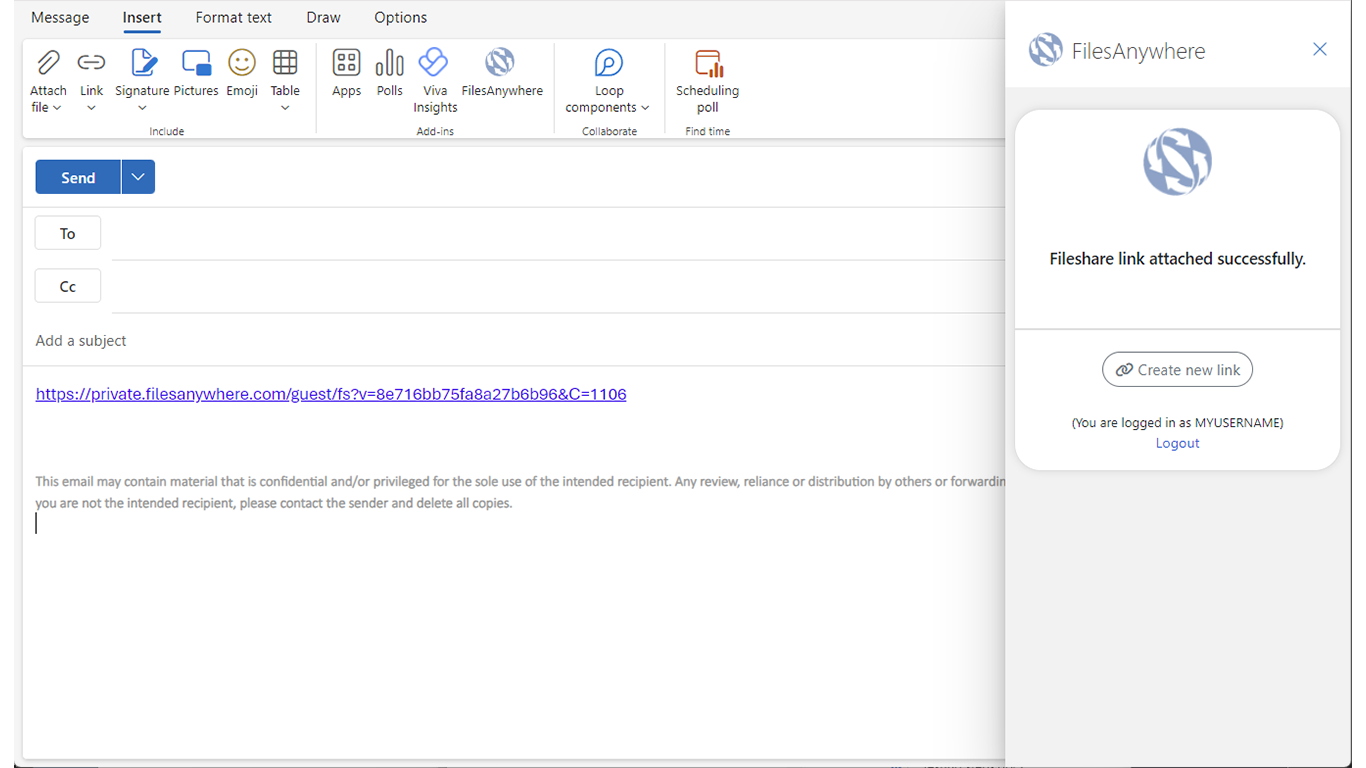
Task: Click Create new link button
Action: point(1177,369)
